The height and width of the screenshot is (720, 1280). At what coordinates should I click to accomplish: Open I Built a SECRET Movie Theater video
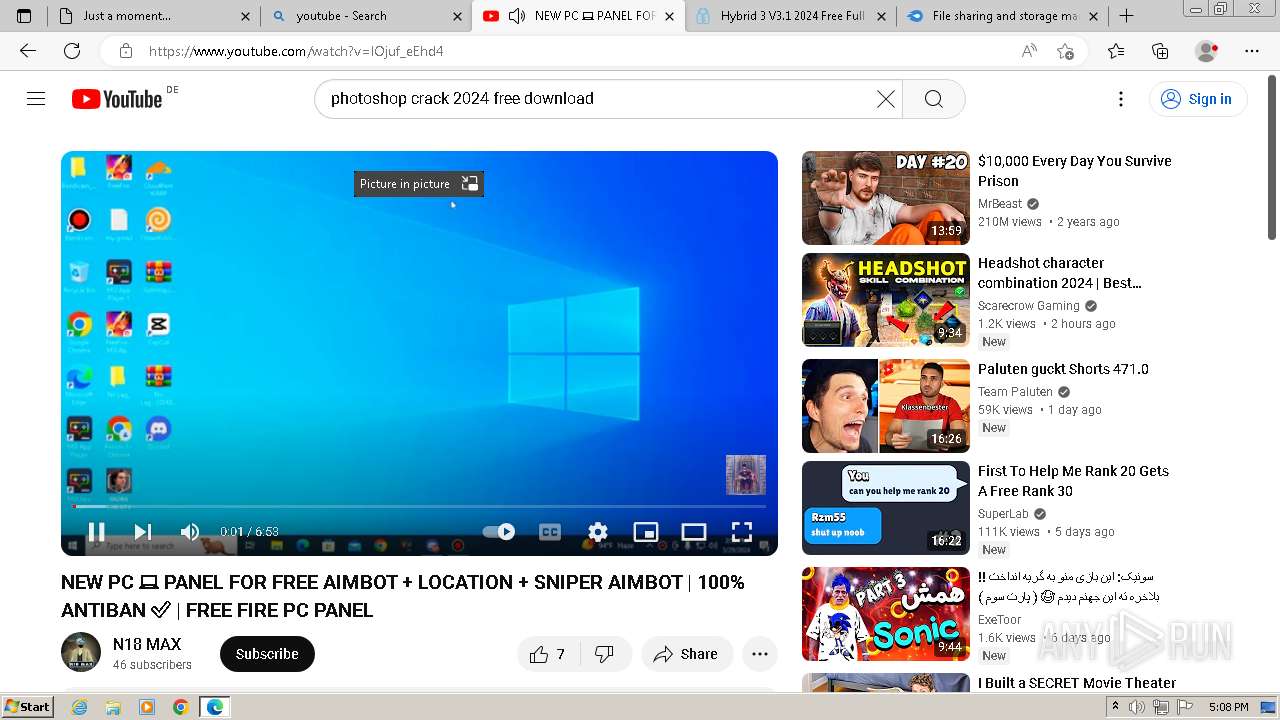tap(1077, 683)
